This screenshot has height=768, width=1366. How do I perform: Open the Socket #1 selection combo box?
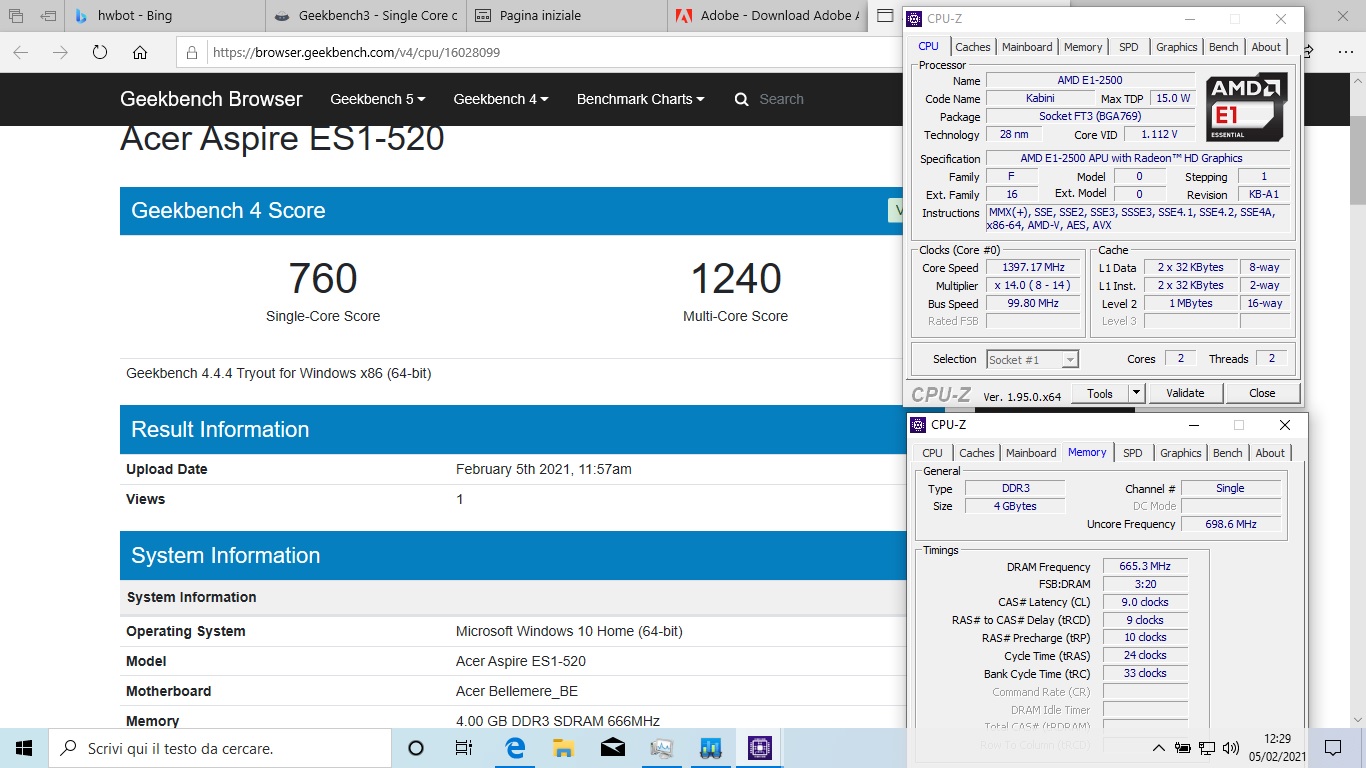pos(1032,359)
